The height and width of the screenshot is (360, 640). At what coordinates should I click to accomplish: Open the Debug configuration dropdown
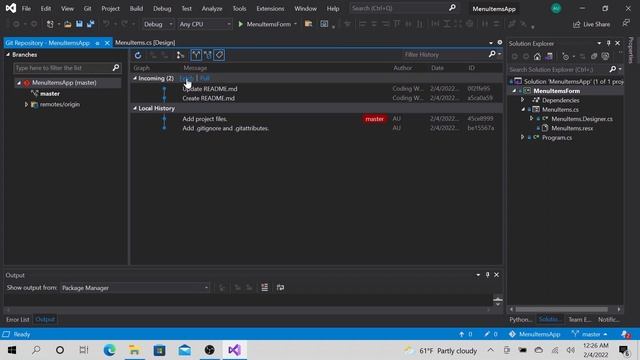pos(158,24)
